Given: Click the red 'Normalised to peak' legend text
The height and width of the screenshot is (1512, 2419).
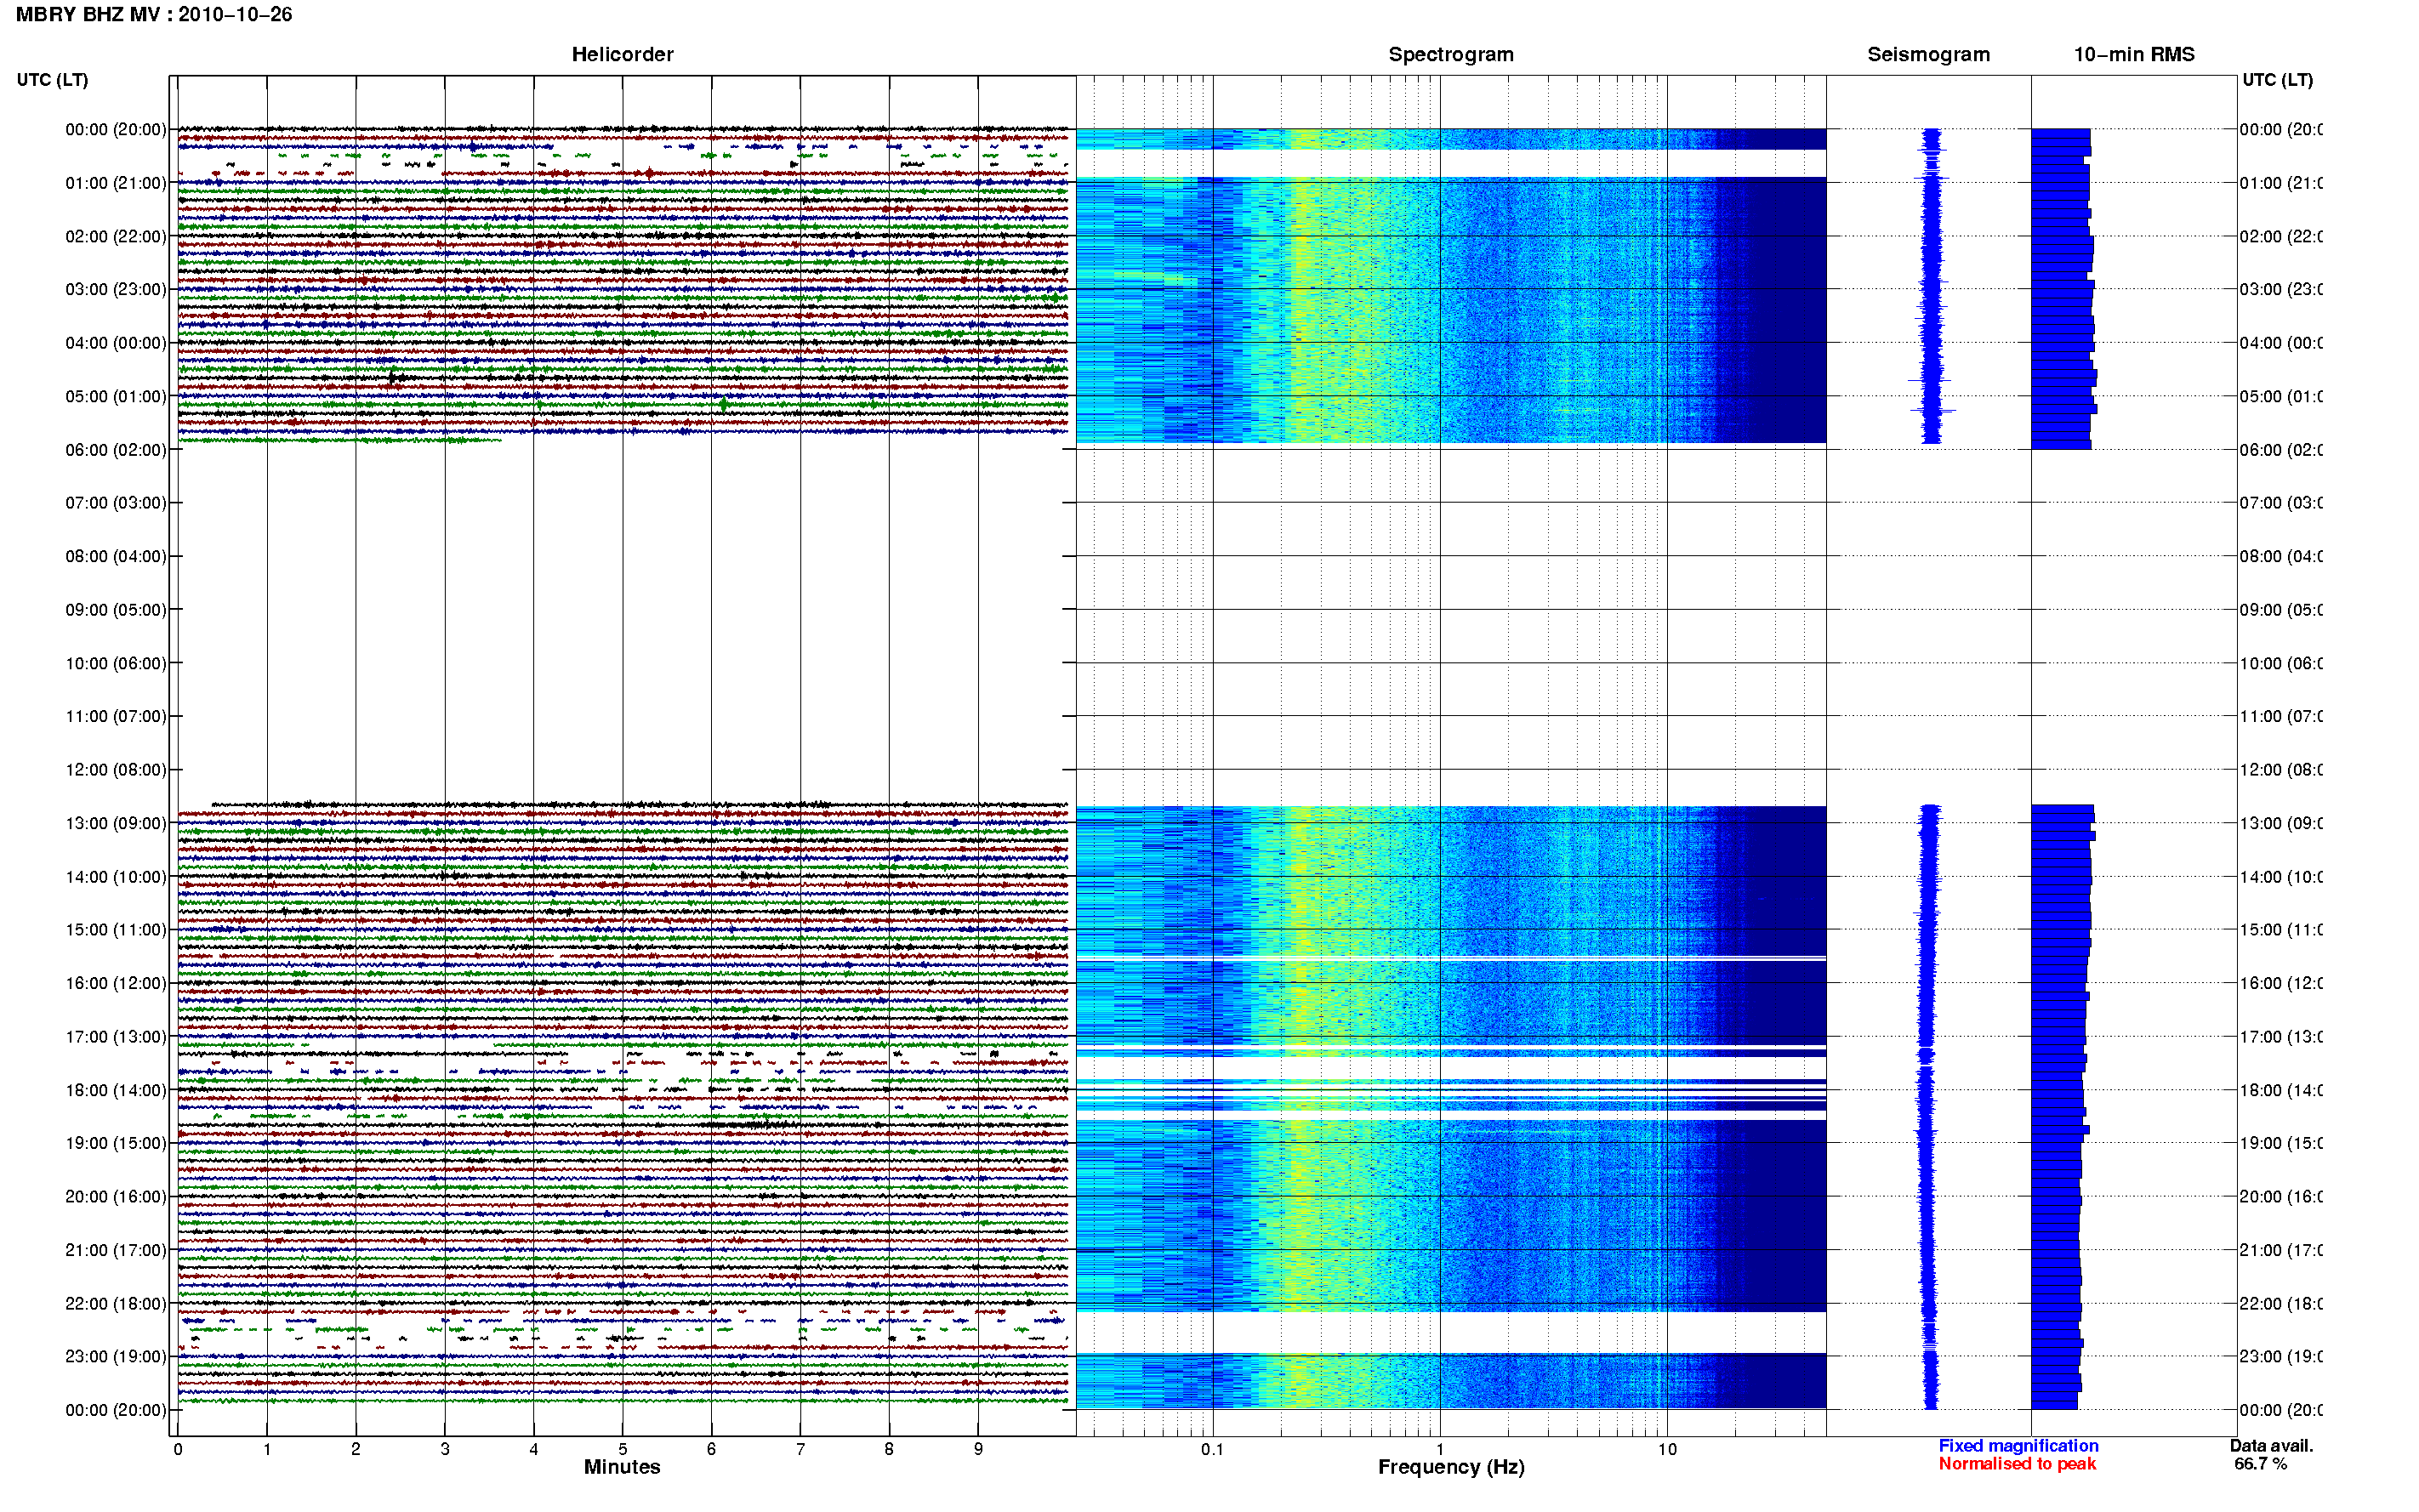Looking at the screenshot, I should tap(2017, 1464).
